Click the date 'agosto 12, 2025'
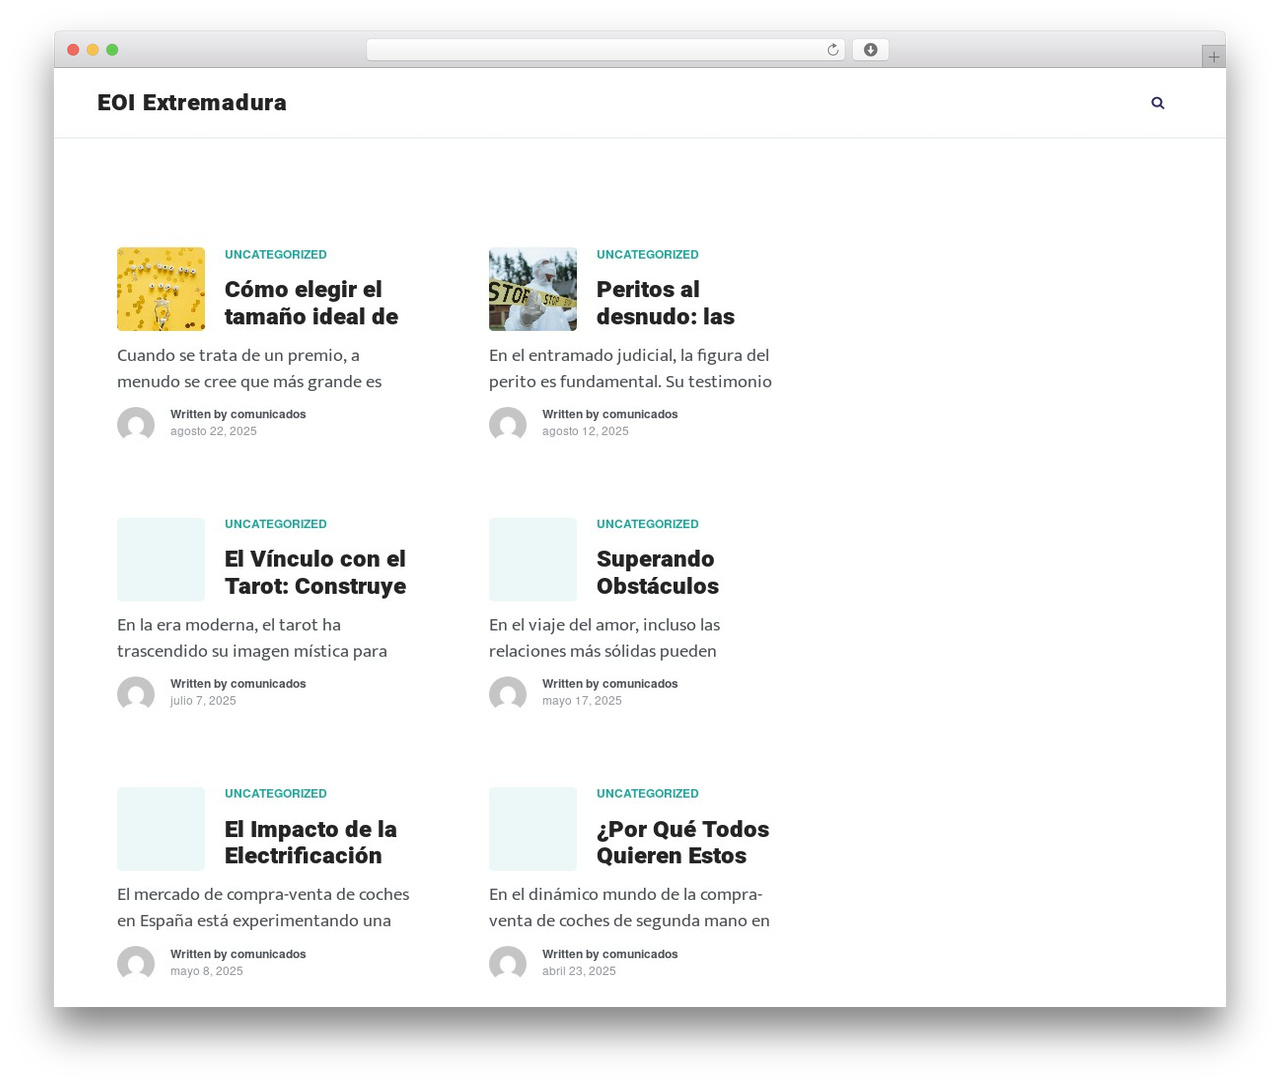1280x1084 pixels. 586,432
